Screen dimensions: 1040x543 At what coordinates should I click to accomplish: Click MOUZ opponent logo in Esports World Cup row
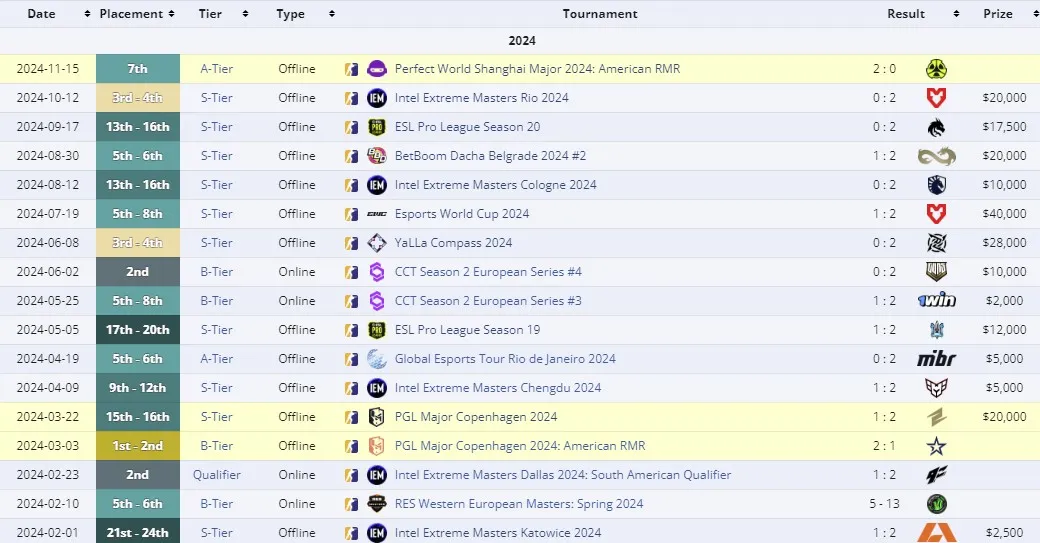(937, 214)
